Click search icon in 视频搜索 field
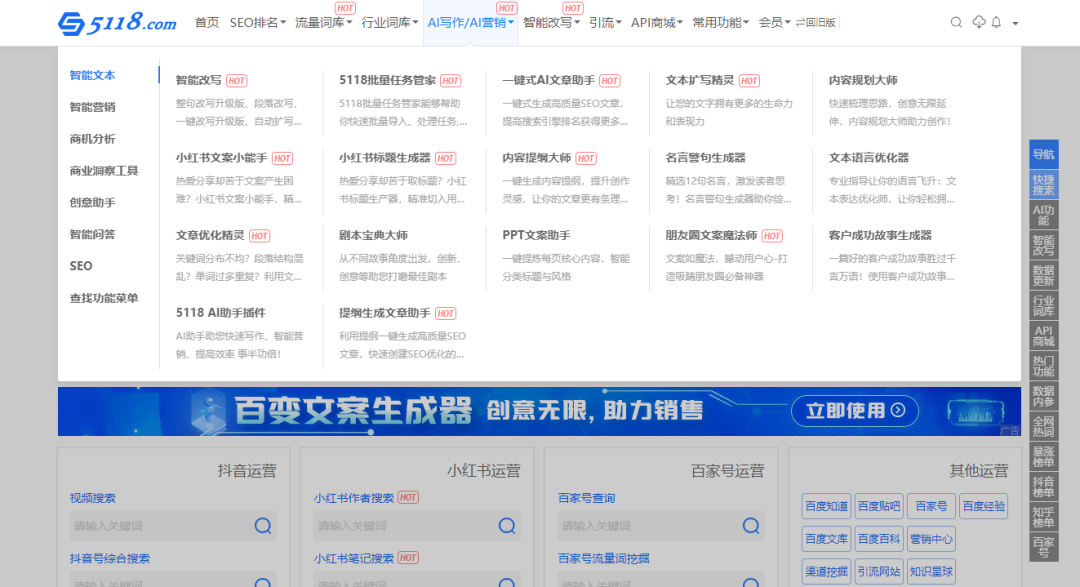Image resolution: width=1080 pixels, height=587 pixels. (x=262, y=526)
